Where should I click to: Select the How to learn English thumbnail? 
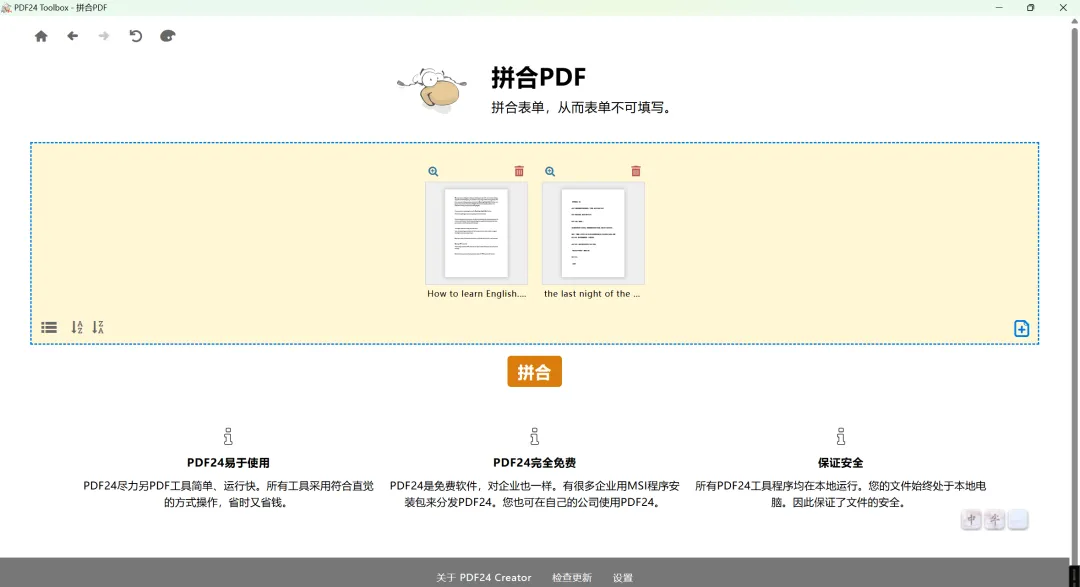coord(477,234)
